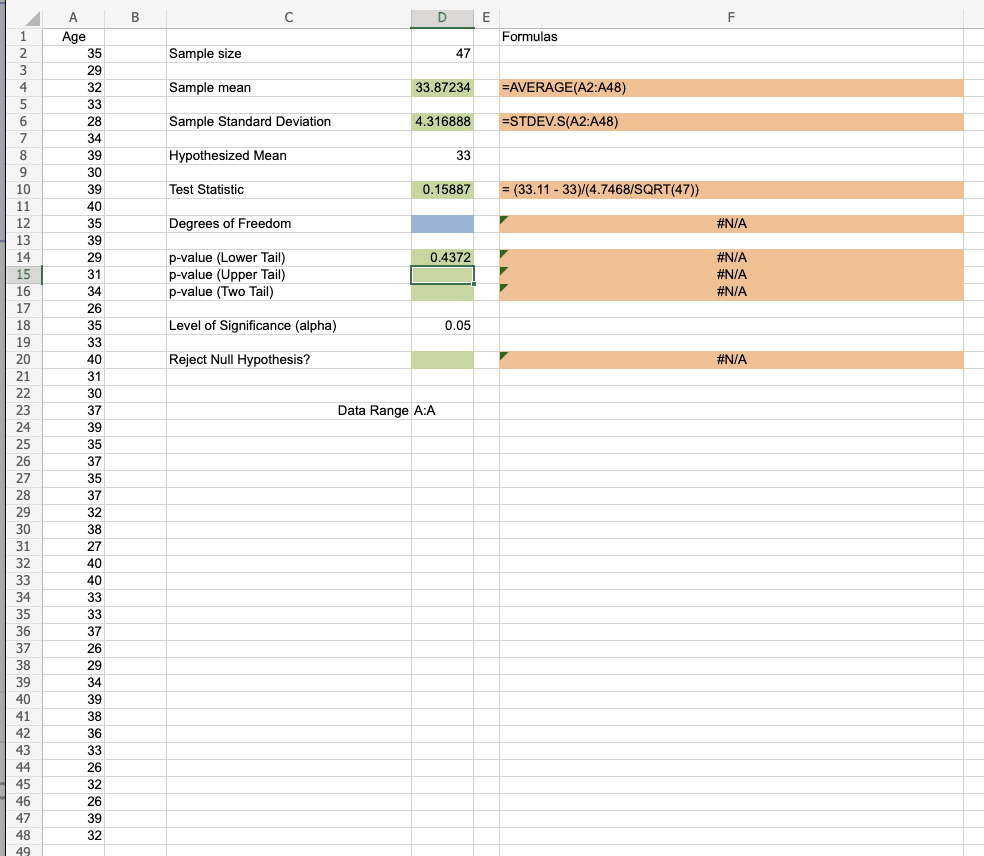Click the select-all corner triangle
The height and width of the screenshot is (856, 984).
pos(32,18)
